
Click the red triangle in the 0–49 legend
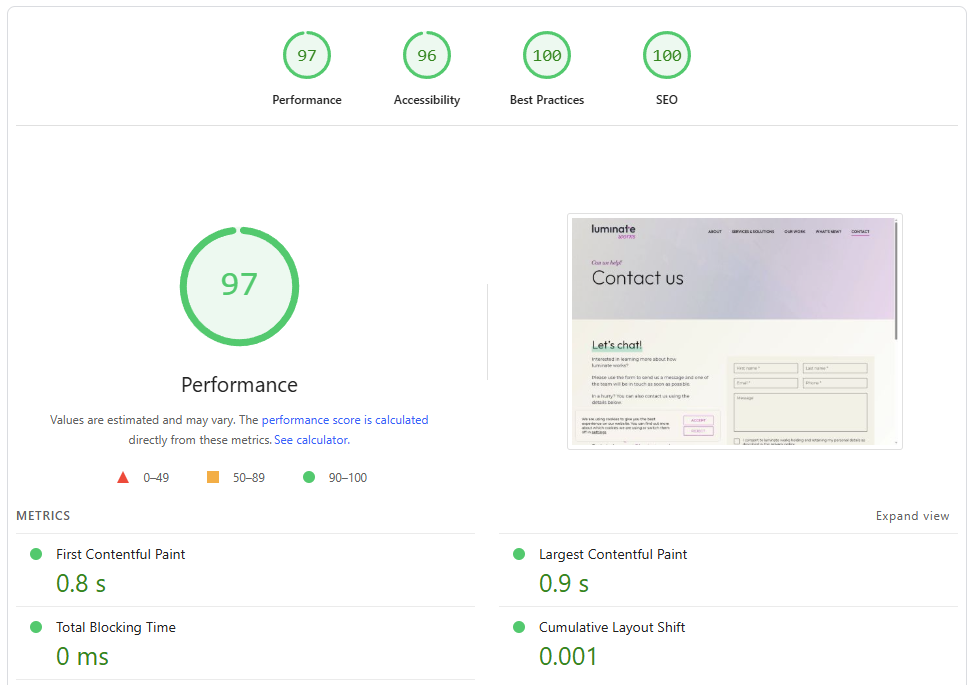click(x=123, y=477)
